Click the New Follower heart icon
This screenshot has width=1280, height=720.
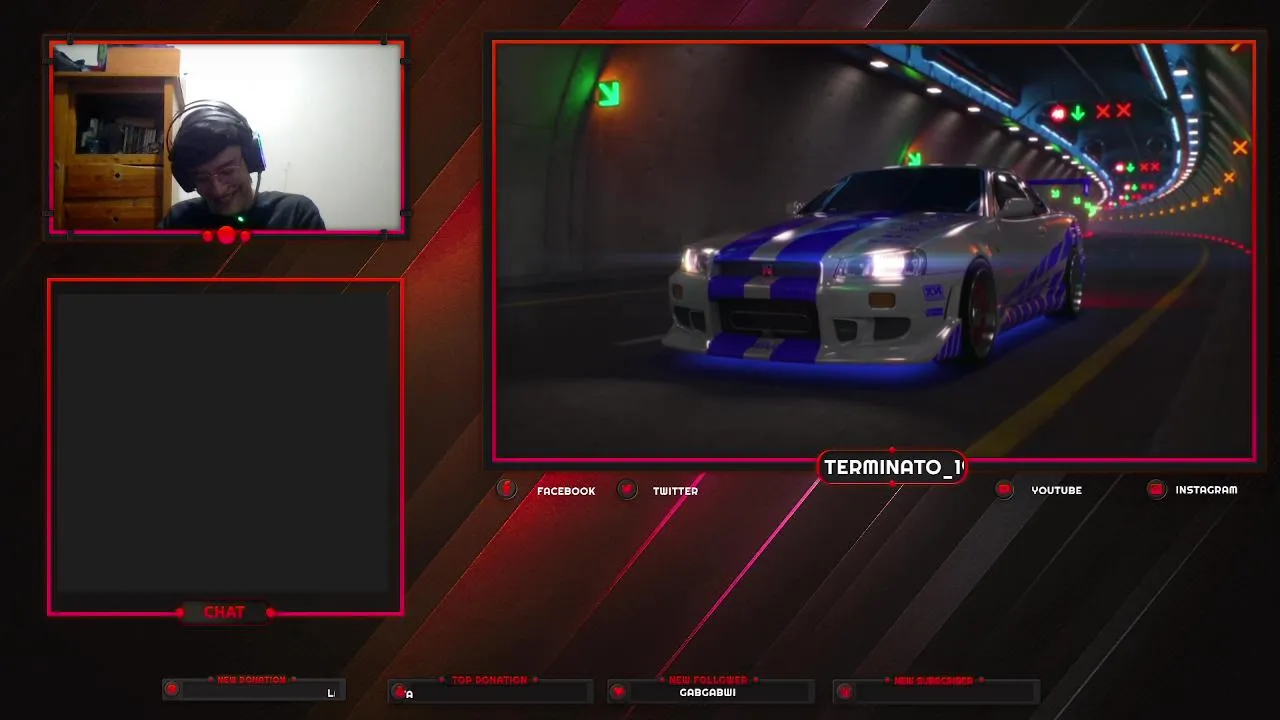tap(618, 691)
